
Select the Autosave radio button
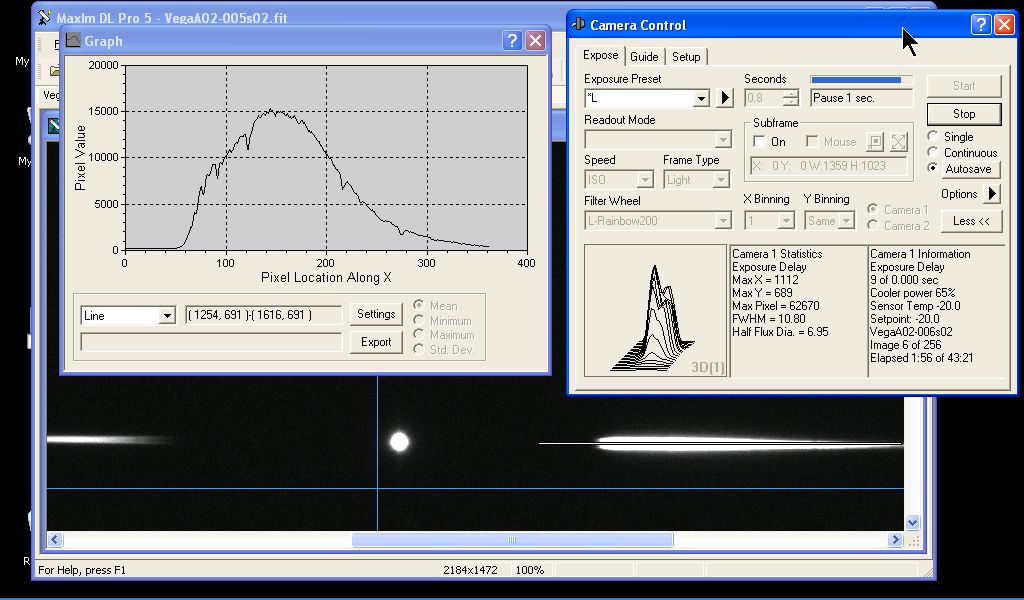[x=933, y=168]
